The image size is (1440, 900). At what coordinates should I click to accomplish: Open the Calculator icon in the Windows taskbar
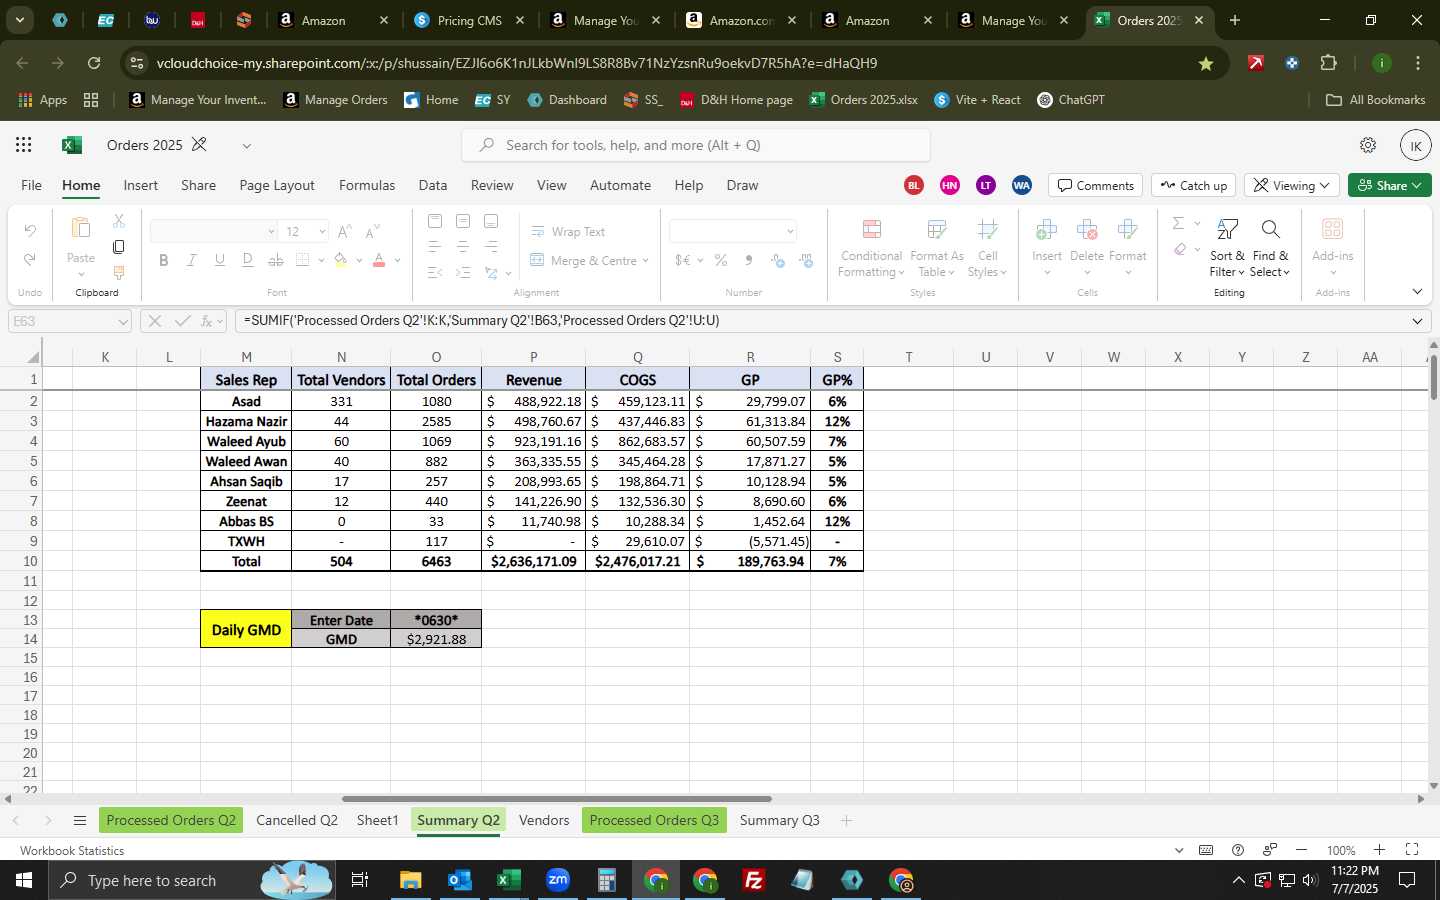(606, 880)
